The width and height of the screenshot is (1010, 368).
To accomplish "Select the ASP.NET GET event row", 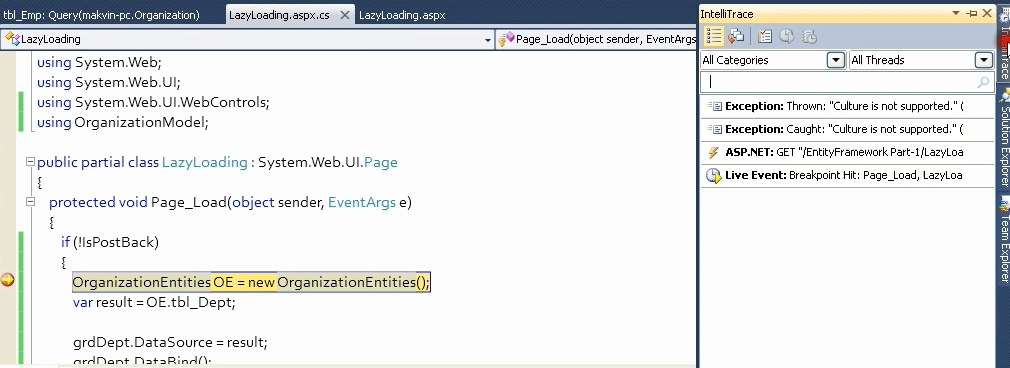I will pos(848,153).
